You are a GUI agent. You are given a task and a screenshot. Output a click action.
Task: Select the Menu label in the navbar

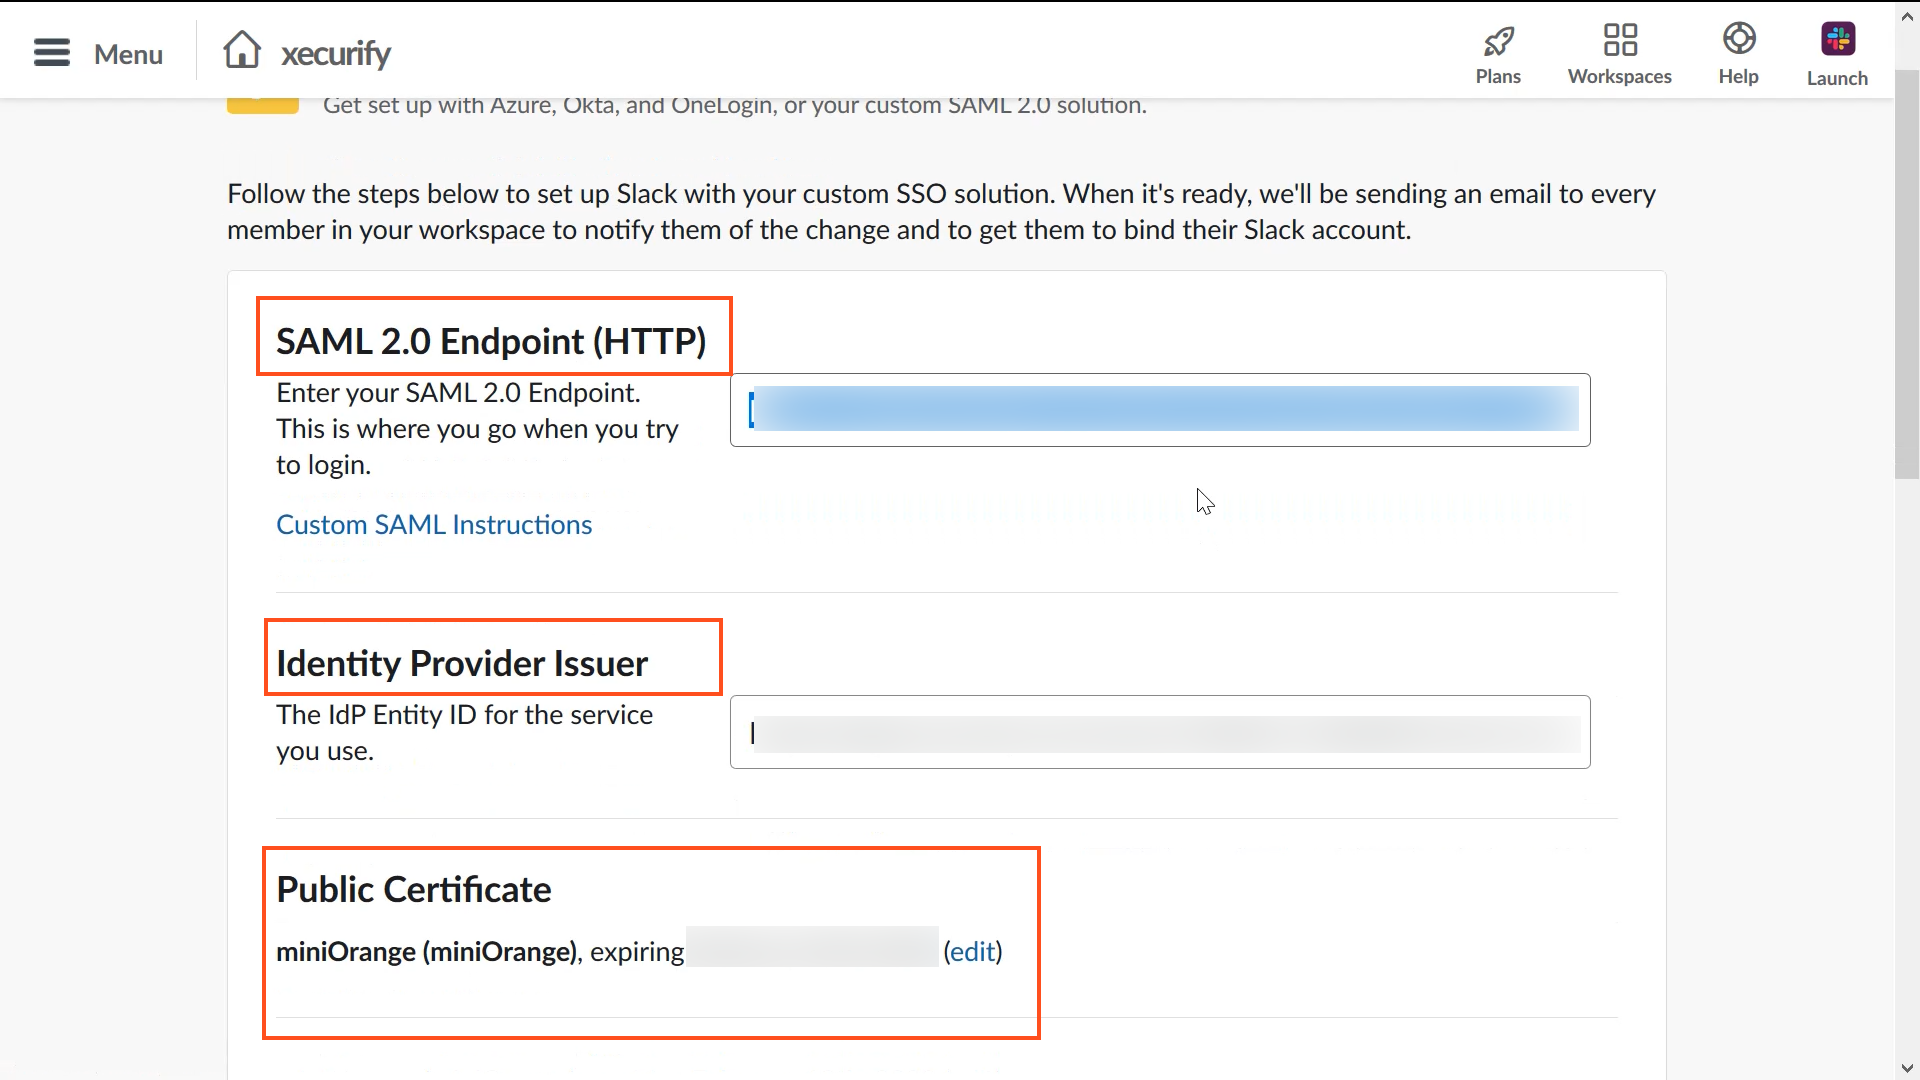pyautogui.click(x=129, y=55)
